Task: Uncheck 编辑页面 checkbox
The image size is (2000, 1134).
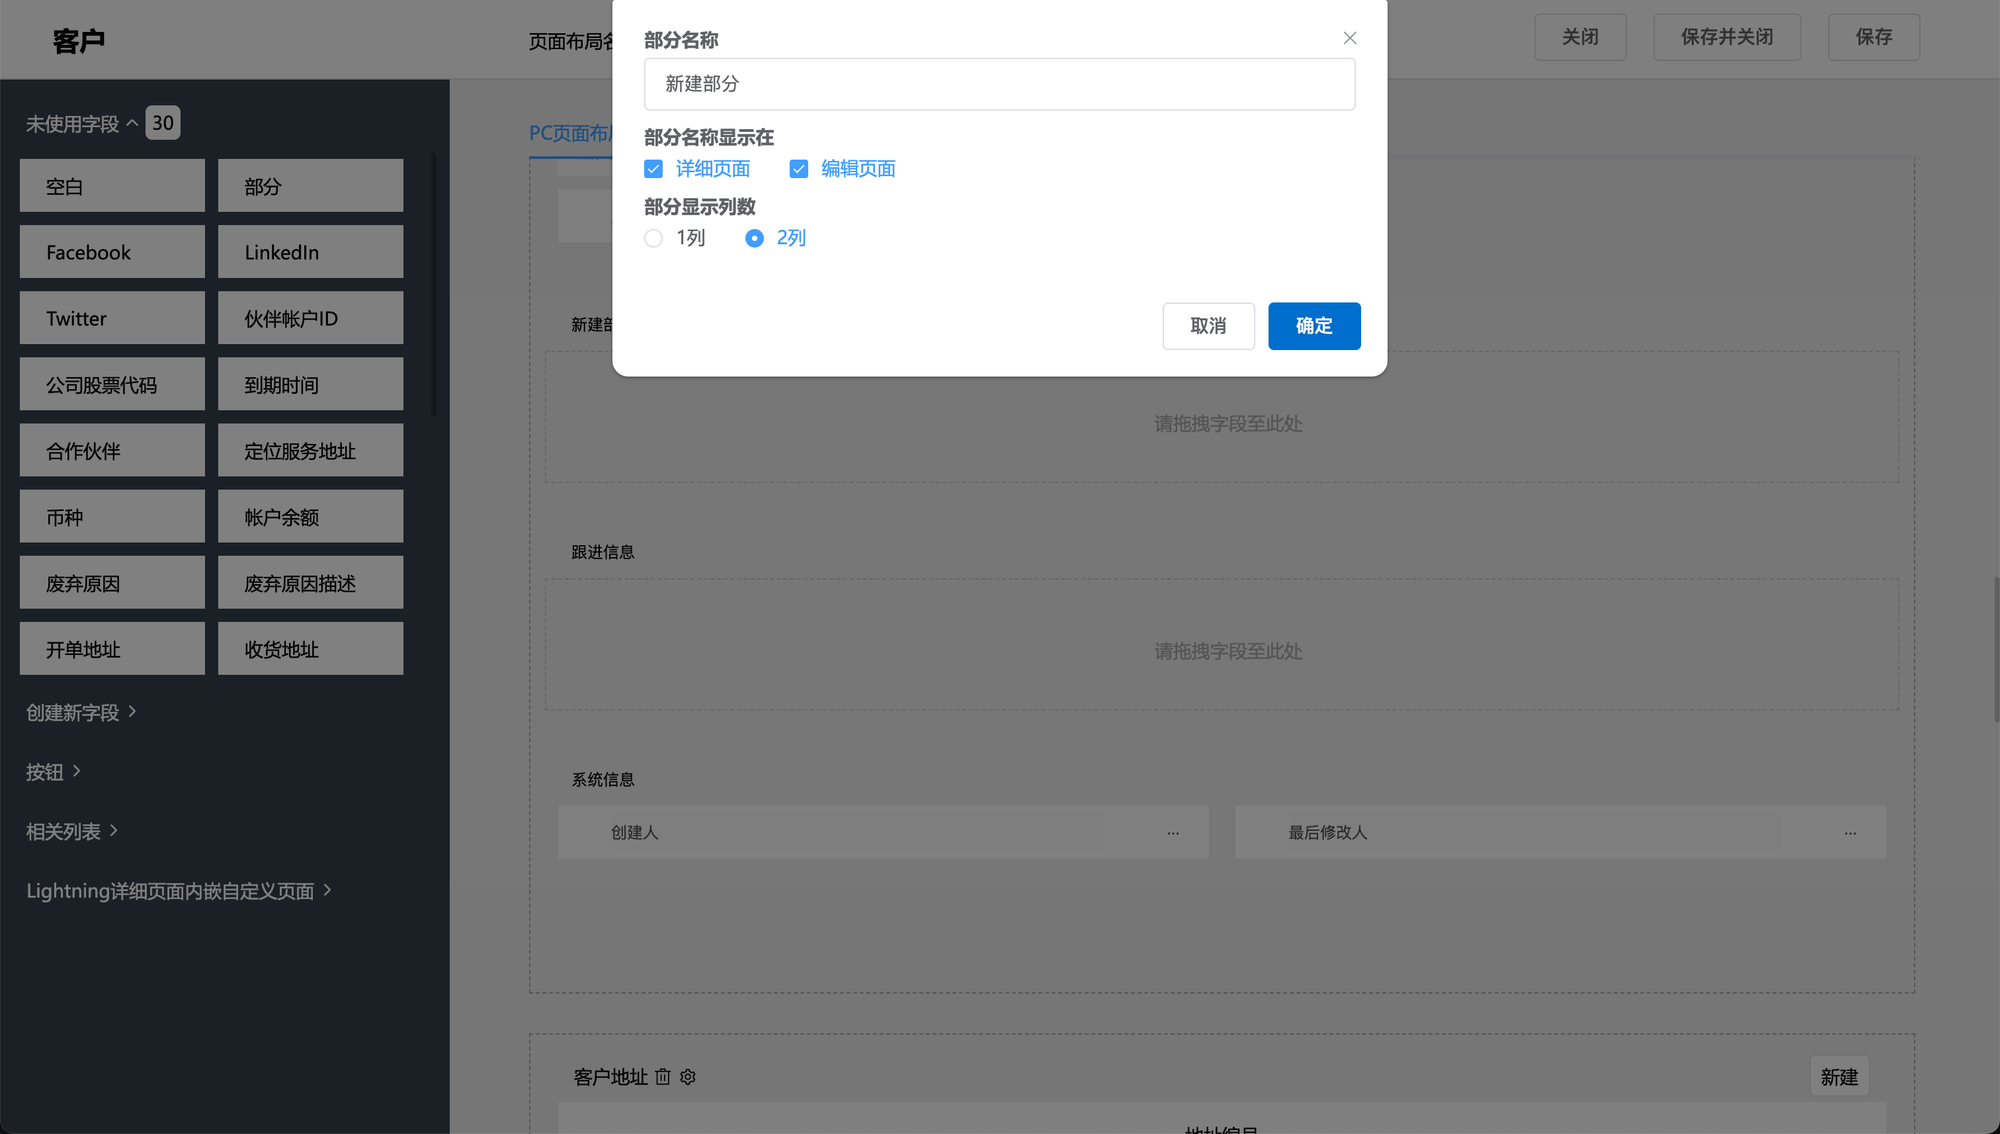Action: click(799, 169)
